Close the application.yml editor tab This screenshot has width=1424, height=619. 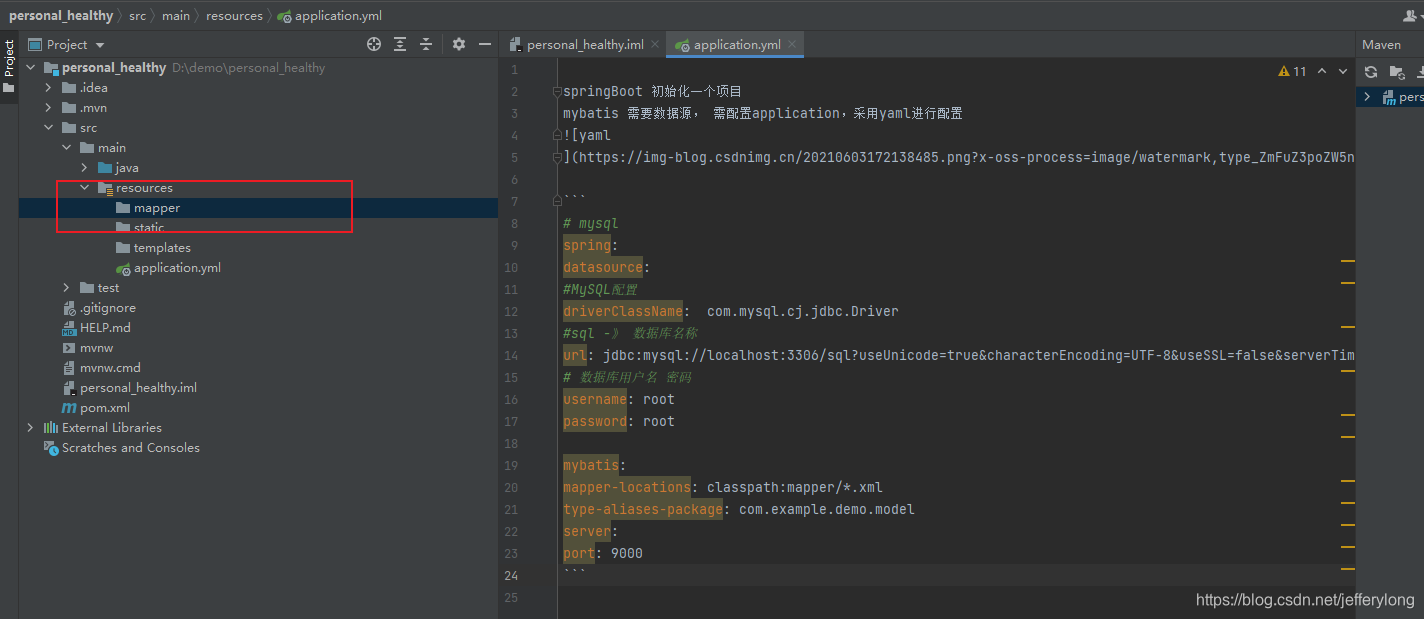792,44
